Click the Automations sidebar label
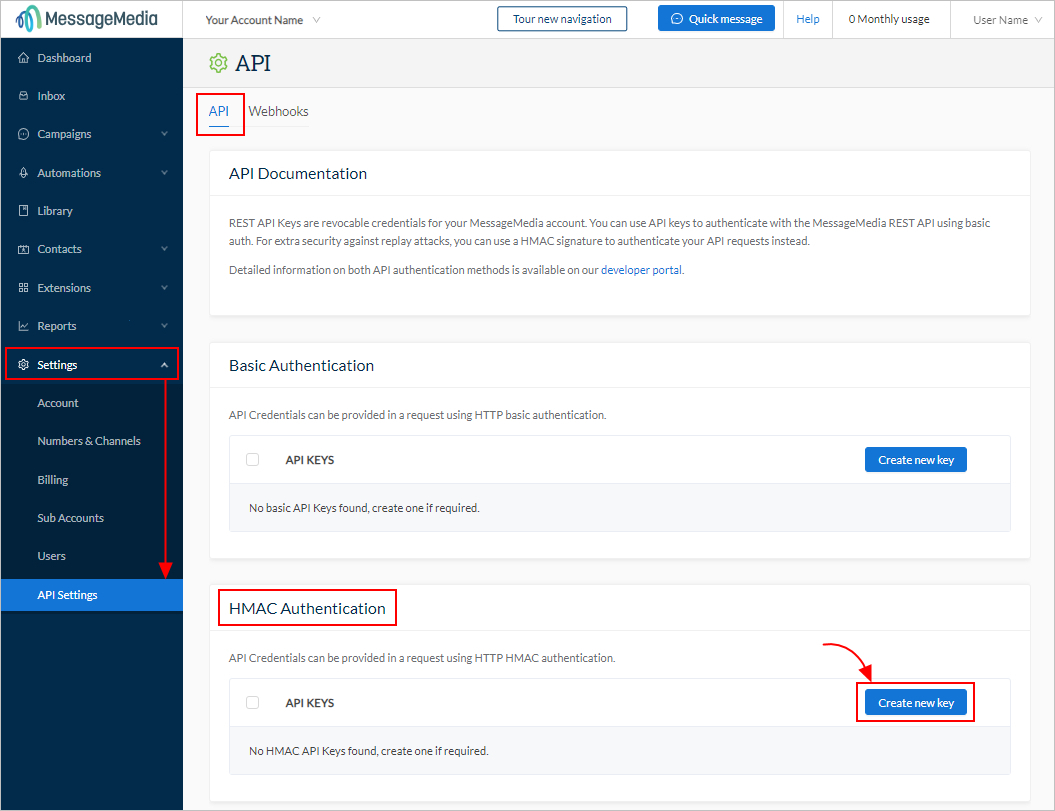Viewport: 1055px width, 811px height. click(x=69, y=173)
